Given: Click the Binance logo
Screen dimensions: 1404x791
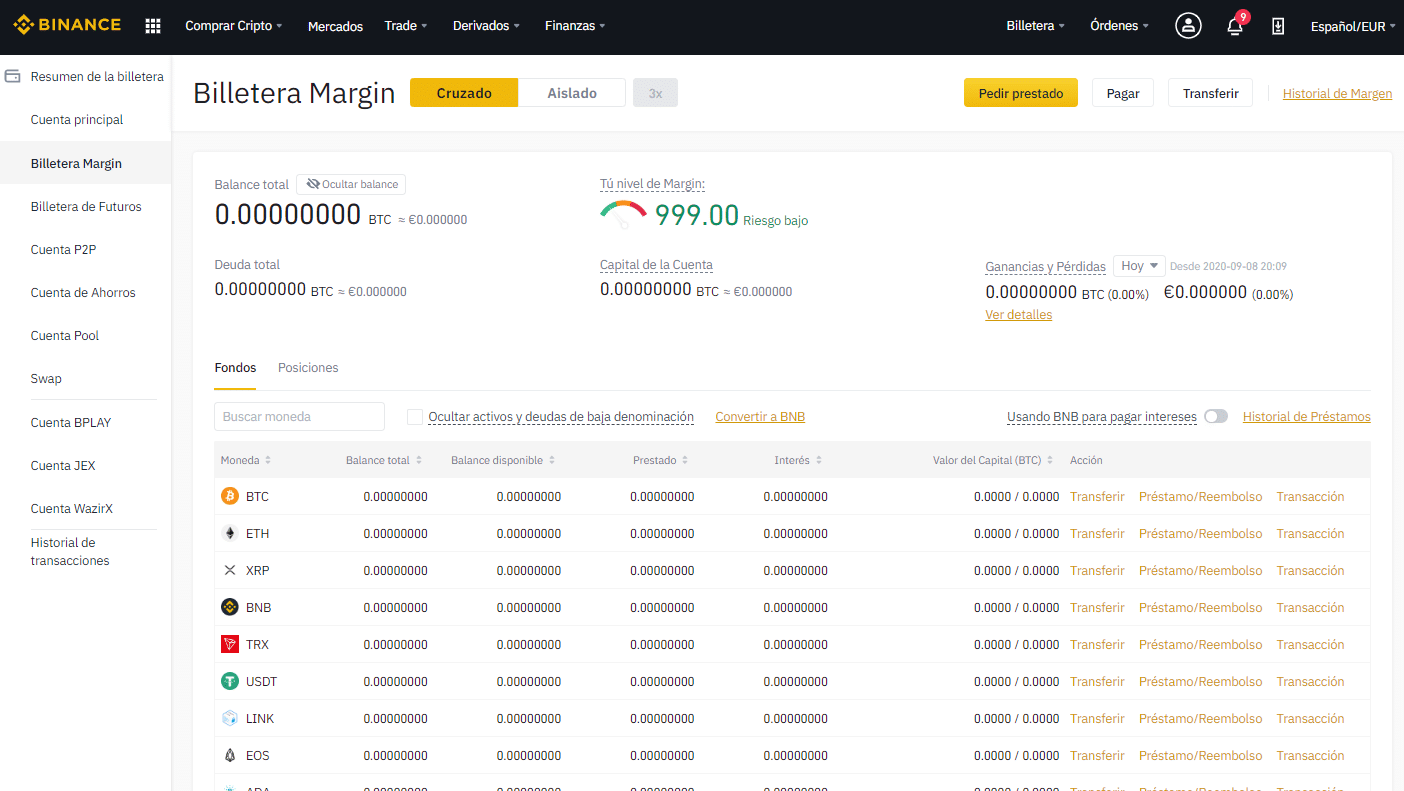Looking at the screenshot, I should (x=67, y=25).
